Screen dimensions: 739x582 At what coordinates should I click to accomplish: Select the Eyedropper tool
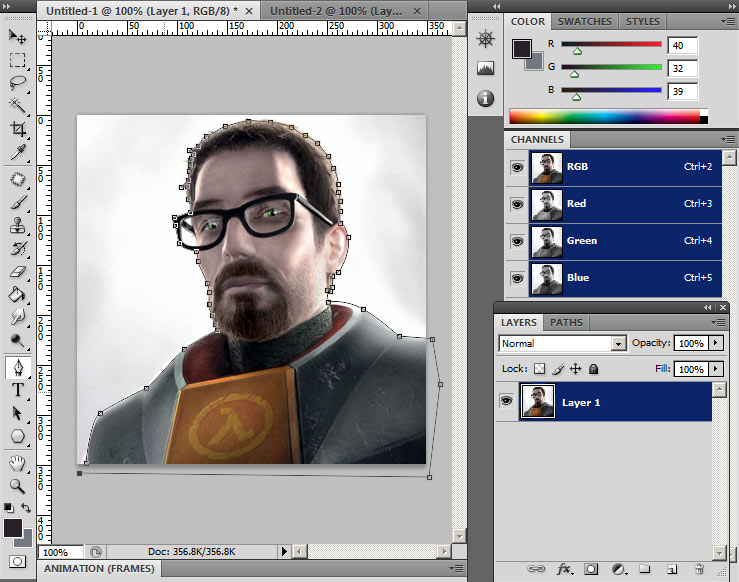click(x=17, y=152)
